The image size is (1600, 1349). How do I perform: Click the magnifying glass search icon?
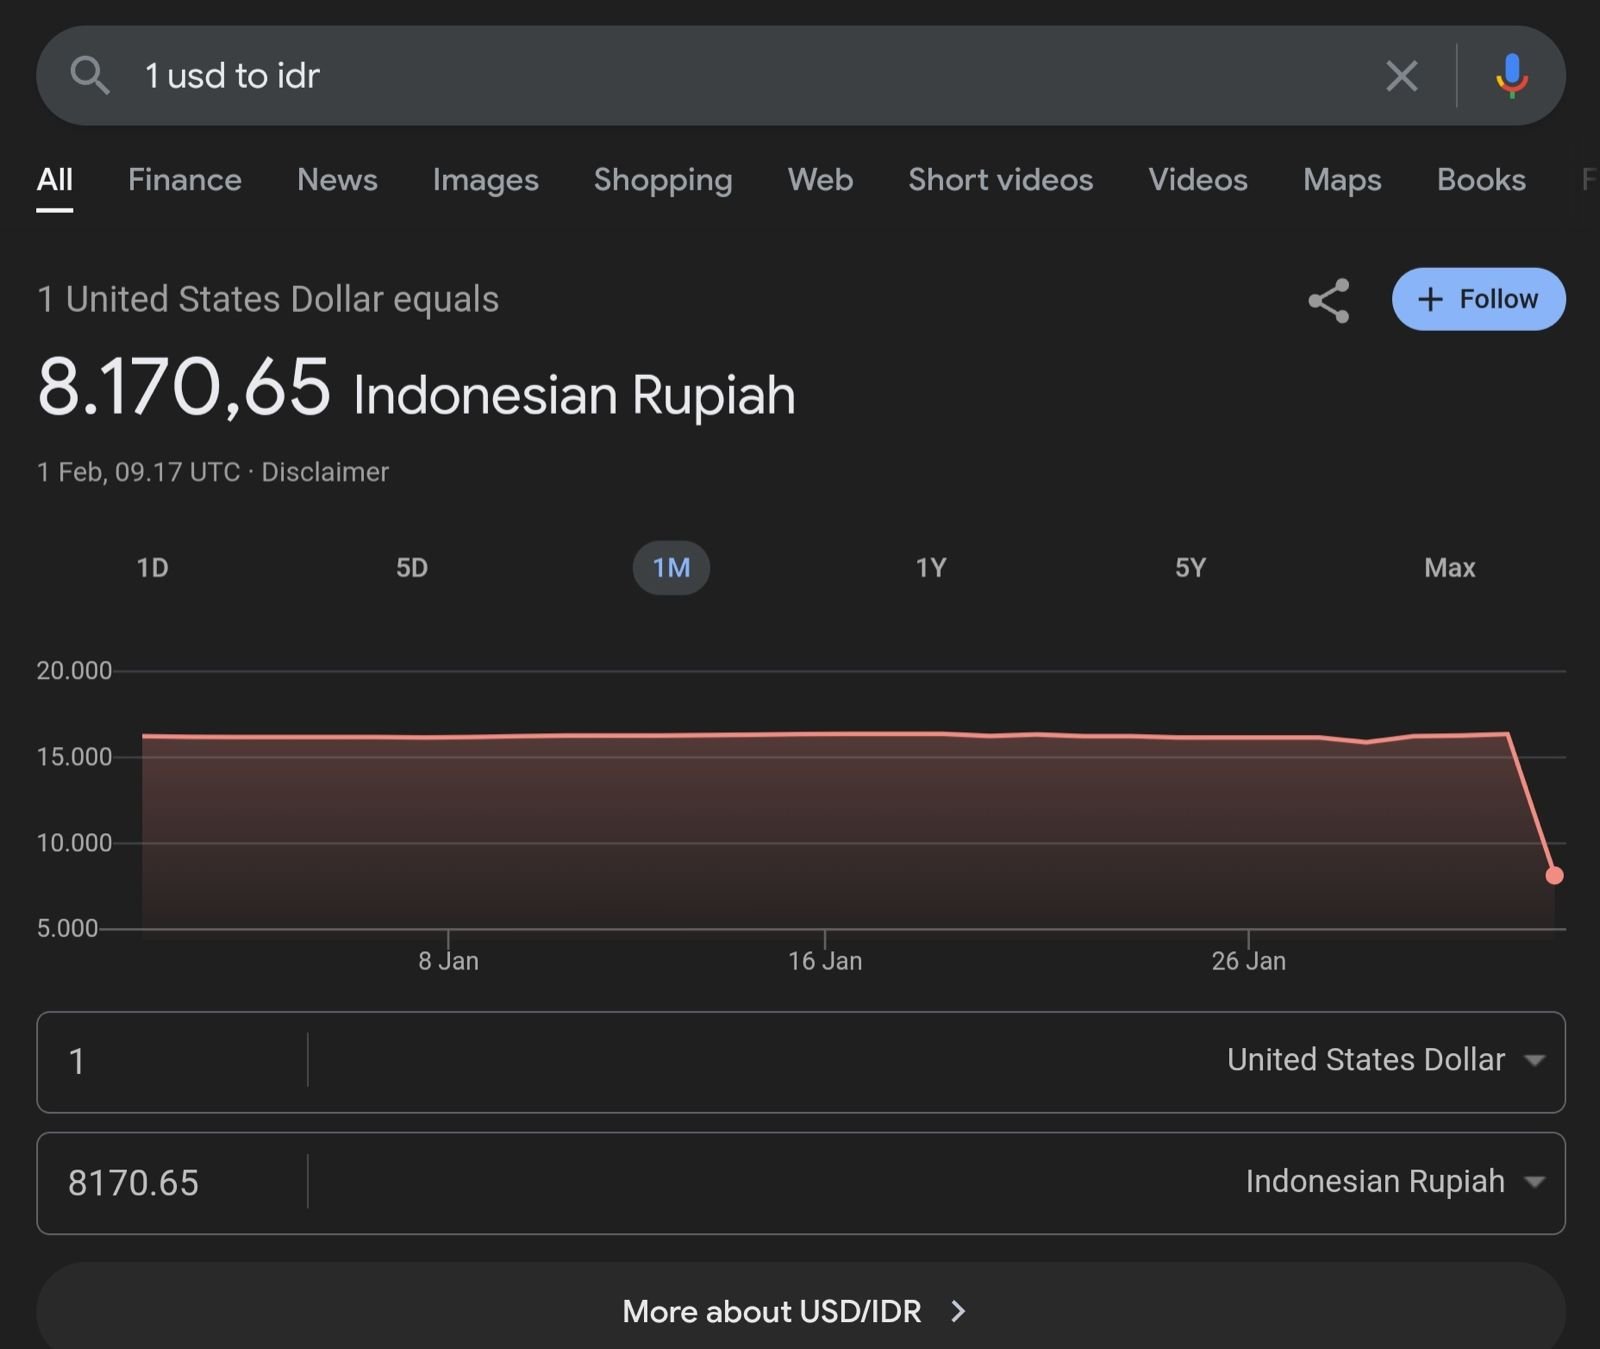(90, 76)
